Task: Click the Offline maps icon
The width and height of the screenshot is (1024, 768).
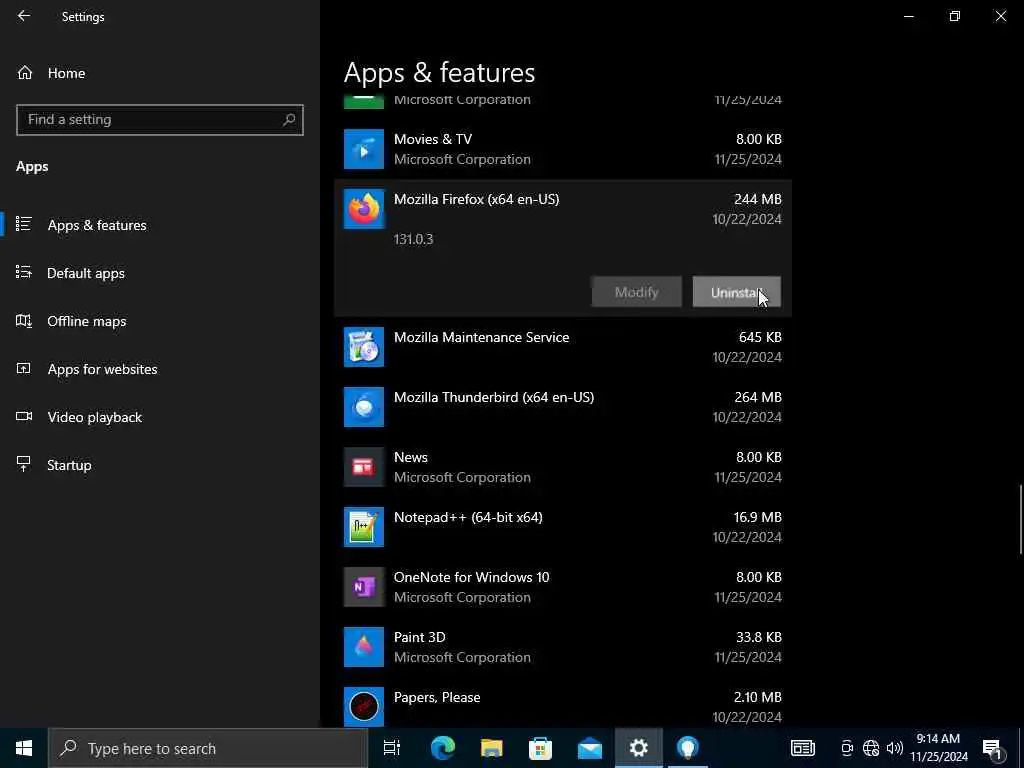Action: click(x=24, y=321)
